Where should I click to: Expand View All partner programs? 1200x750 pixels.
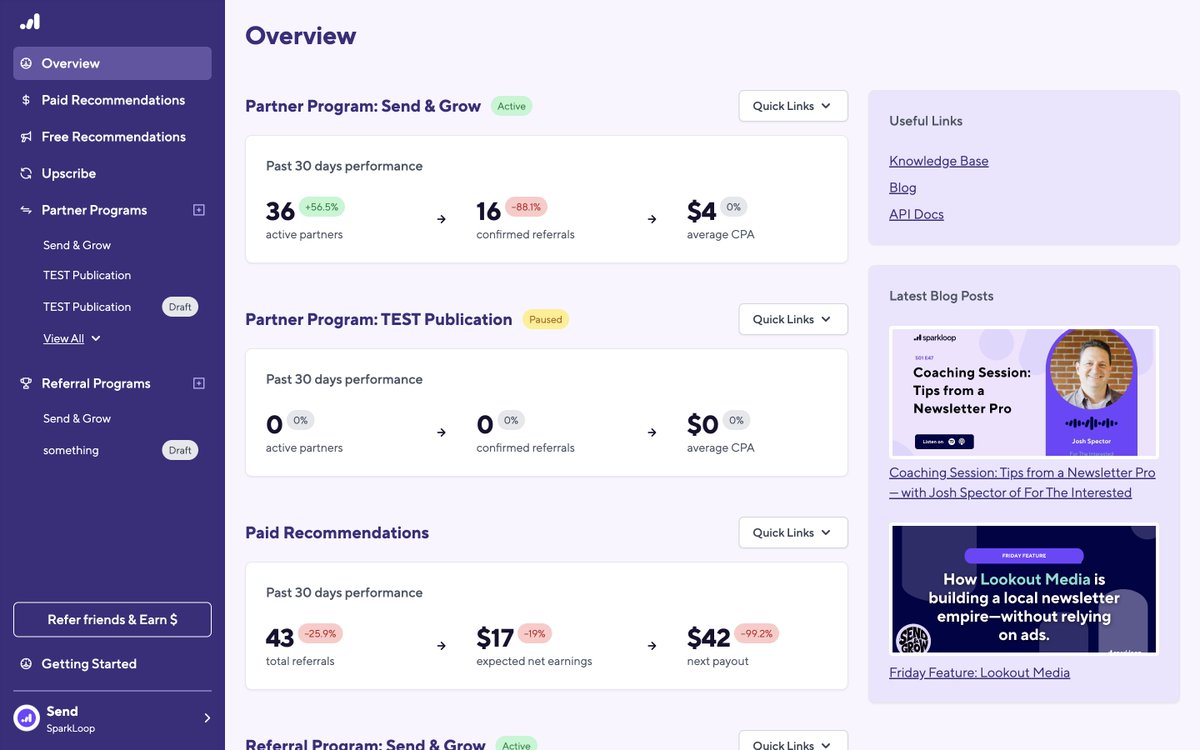[72, 339]
